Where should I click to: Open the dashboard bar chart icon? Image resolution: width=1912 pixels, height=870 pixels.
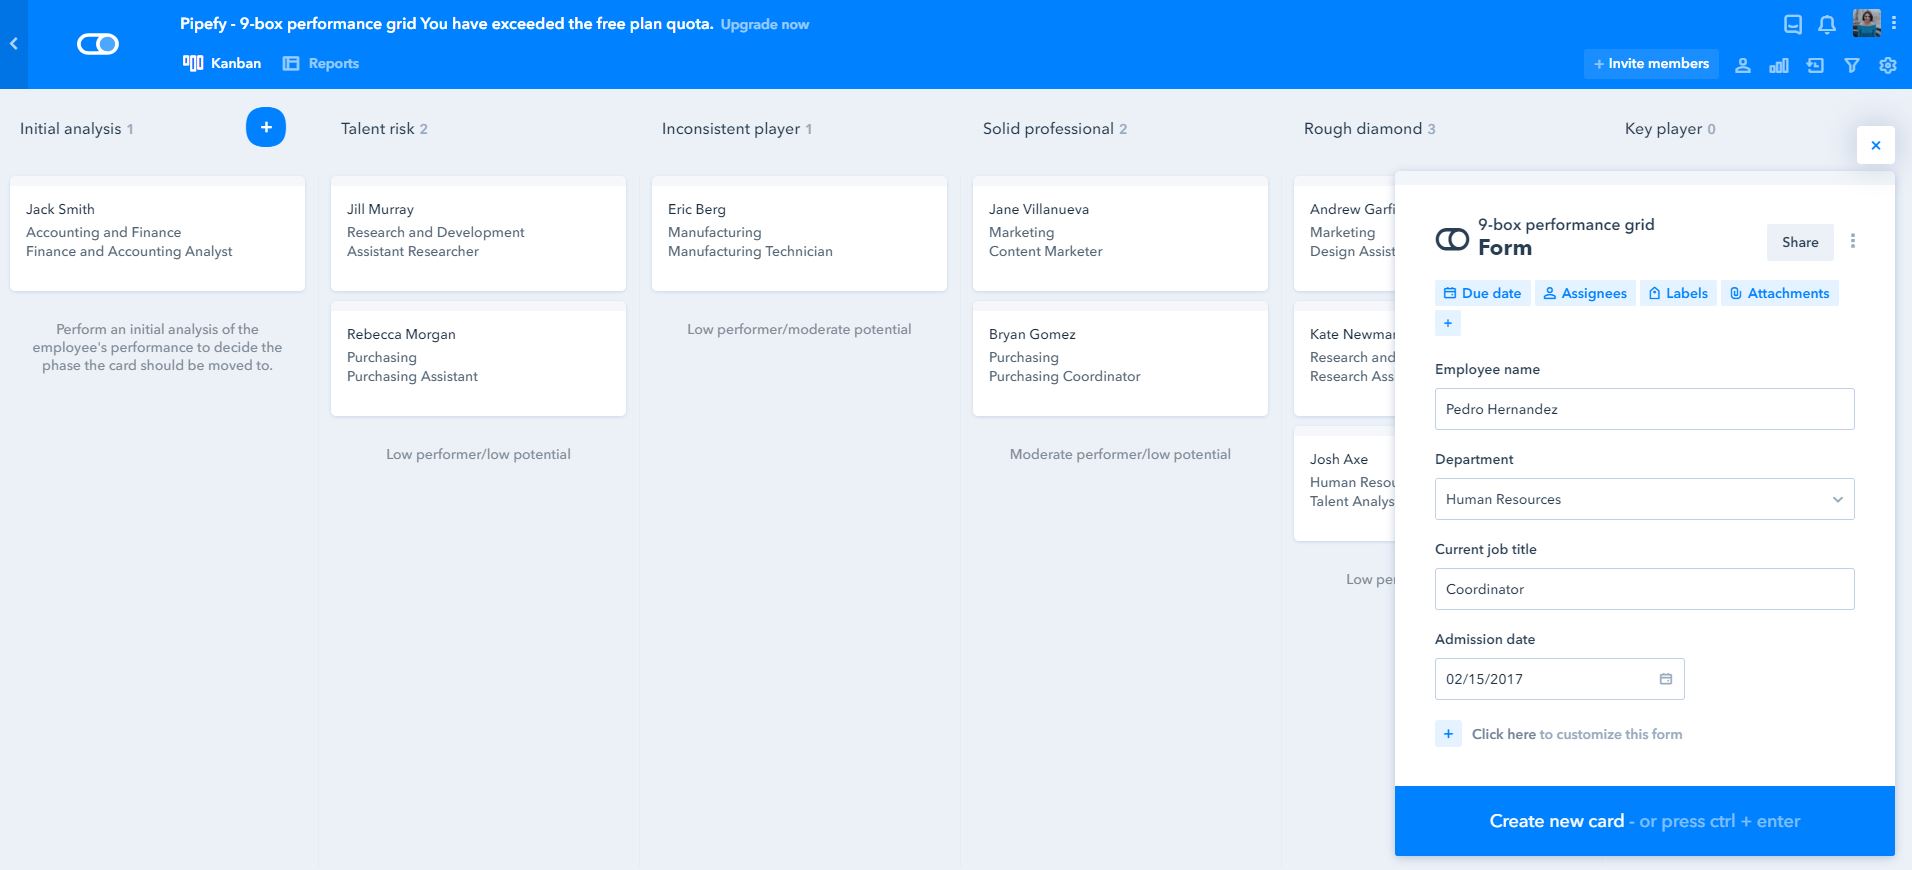[1779, 65]
